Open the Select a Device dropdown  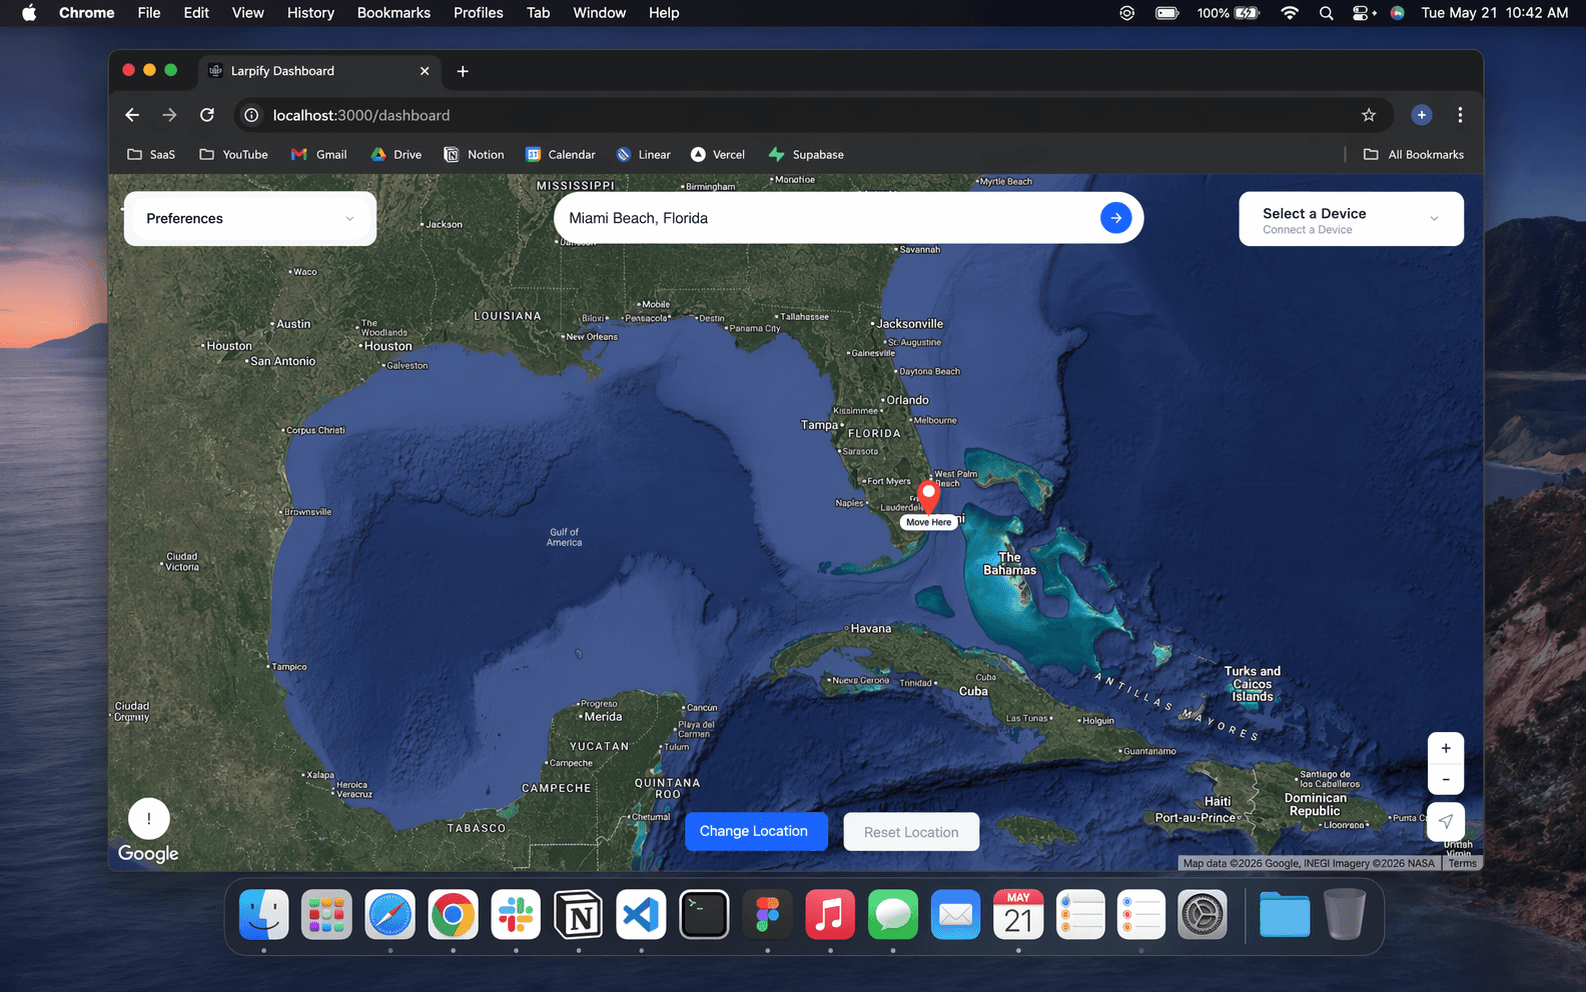point(1351,219)
